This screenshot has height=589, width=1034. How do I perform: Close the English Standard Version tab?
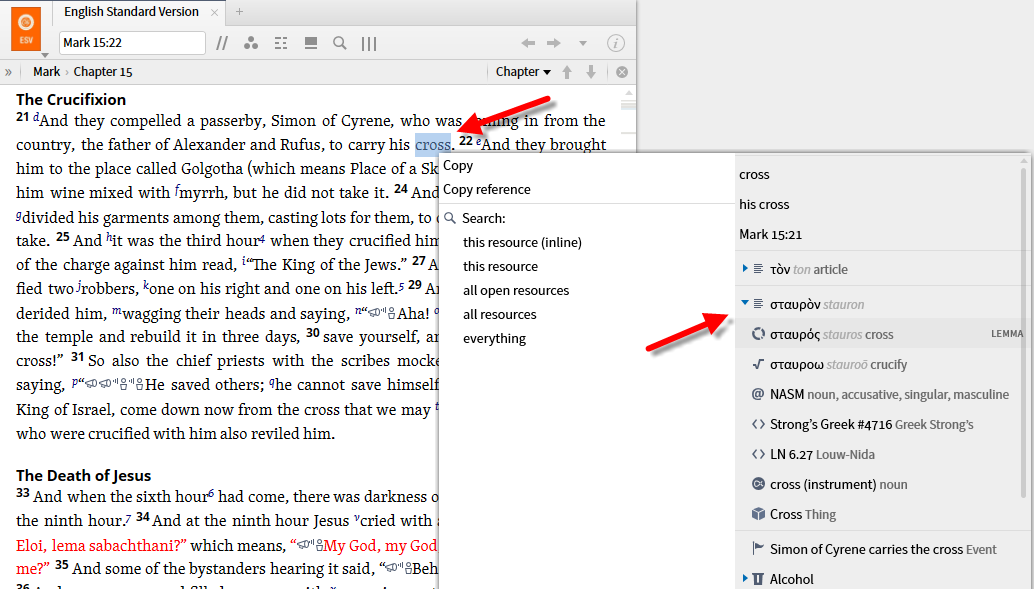pyautogui.click(x=214, y=13)
